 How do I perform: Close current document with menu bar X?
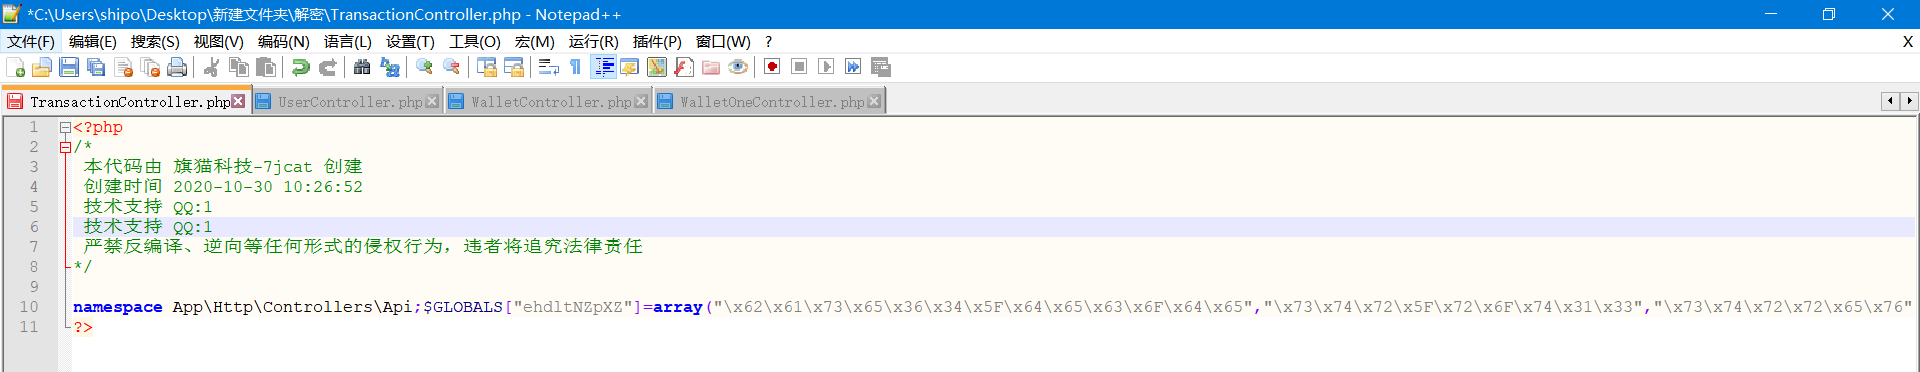click(1907, 41)
